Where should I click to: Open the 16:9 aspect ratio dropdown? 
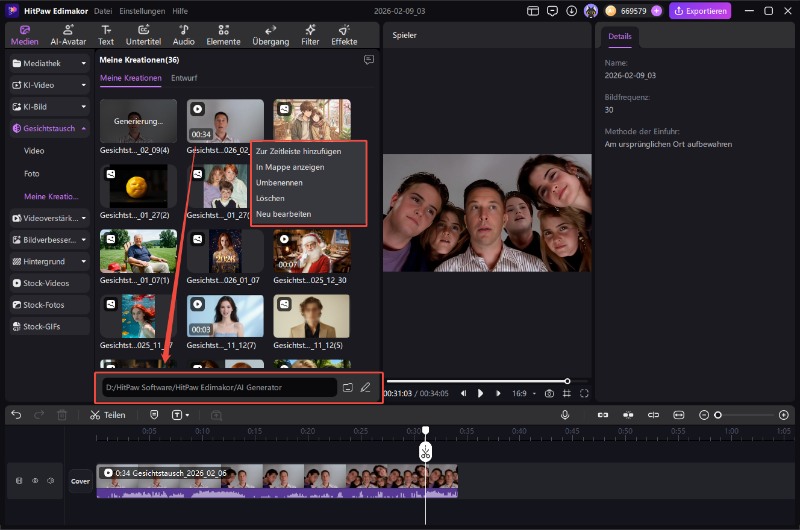(524, 393)
